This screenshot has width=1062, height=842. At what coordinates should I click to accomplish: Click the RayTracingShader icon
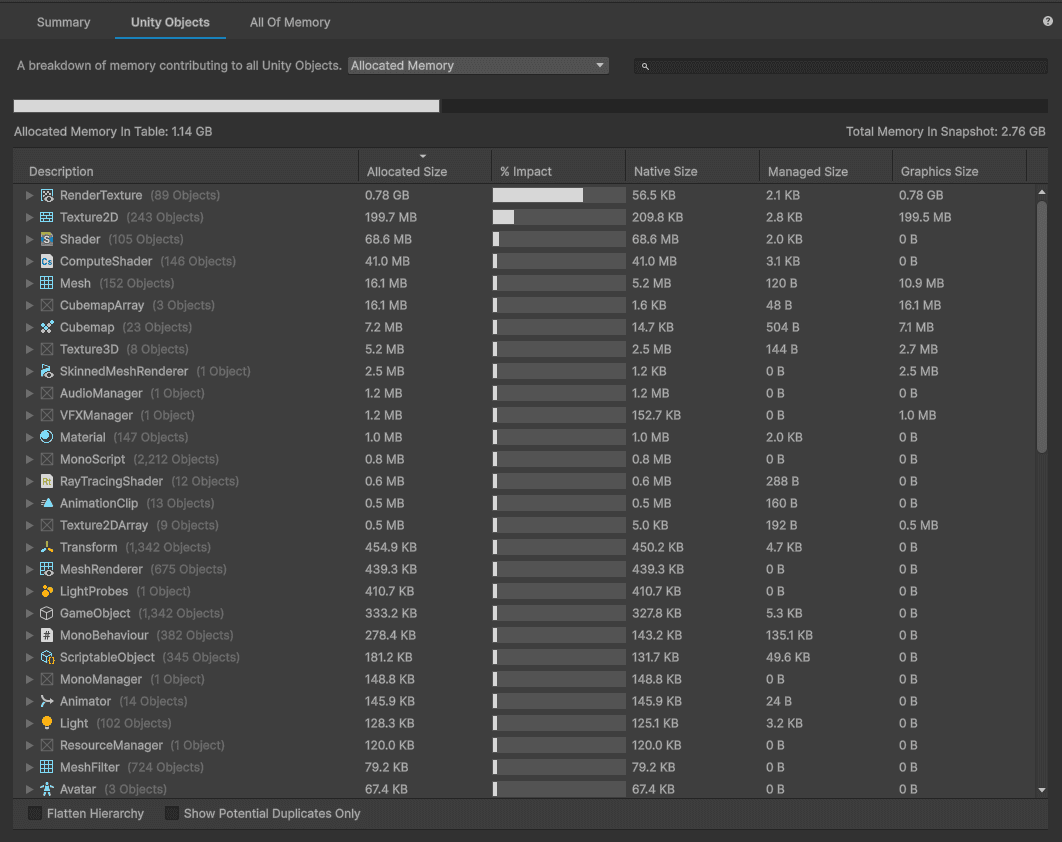point(47,481)
